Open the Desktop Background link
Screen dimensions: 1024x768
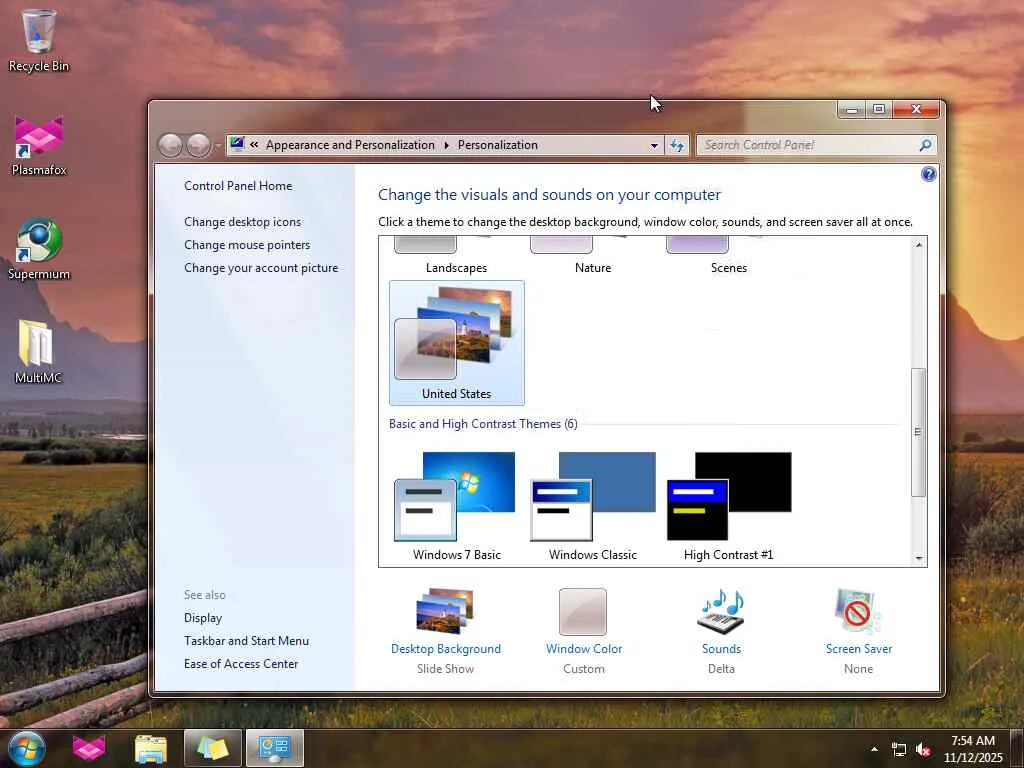[445, 648]
